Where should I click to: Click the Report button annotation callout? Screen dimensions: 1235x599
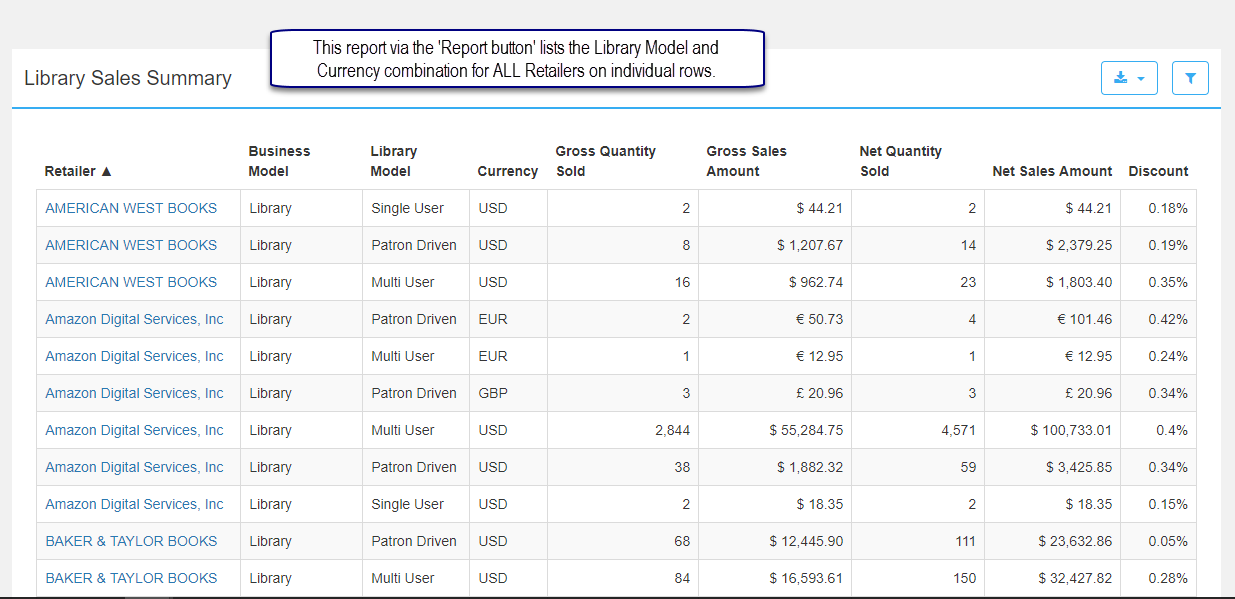(517, 59)
